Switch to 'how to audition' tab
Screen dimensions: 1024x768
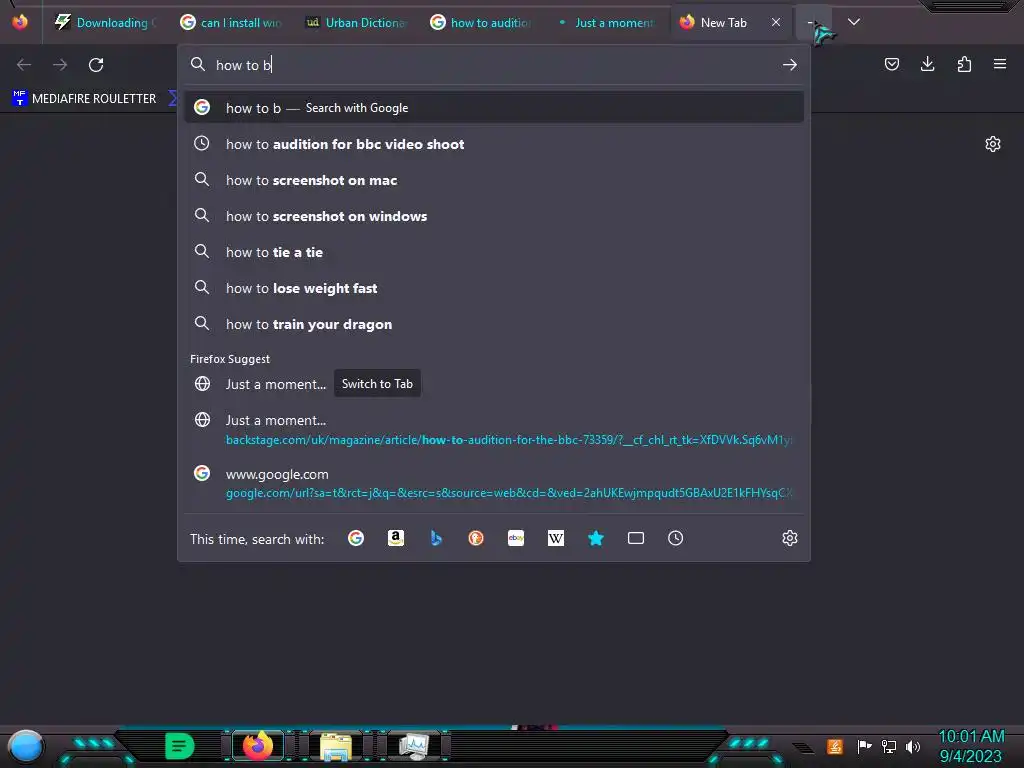[481, 22]
